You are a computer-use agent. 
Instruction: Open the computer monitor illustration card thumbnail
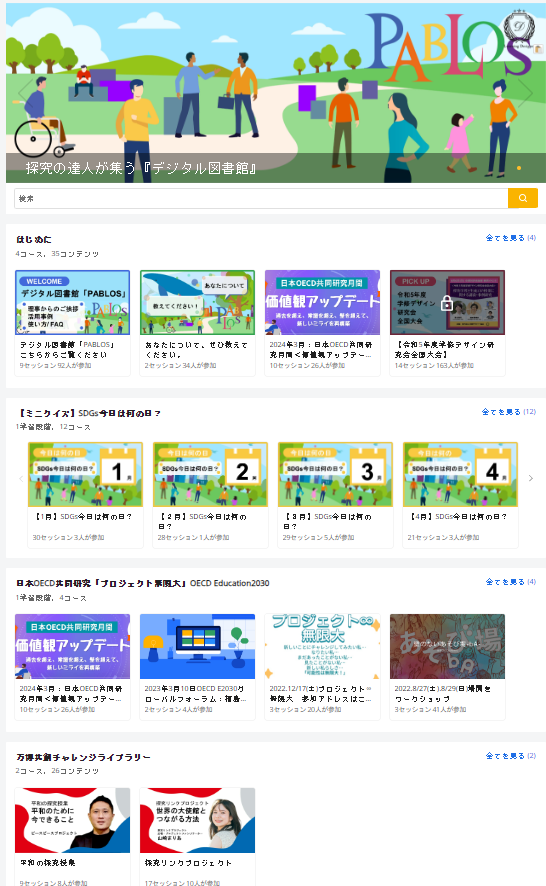pos(197,646)
